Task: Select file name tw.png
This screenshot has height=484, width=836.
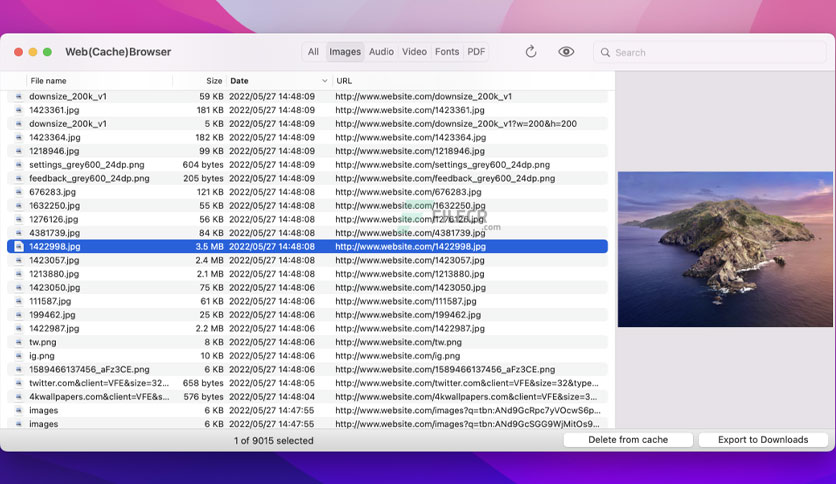Action: coord(43,342)
